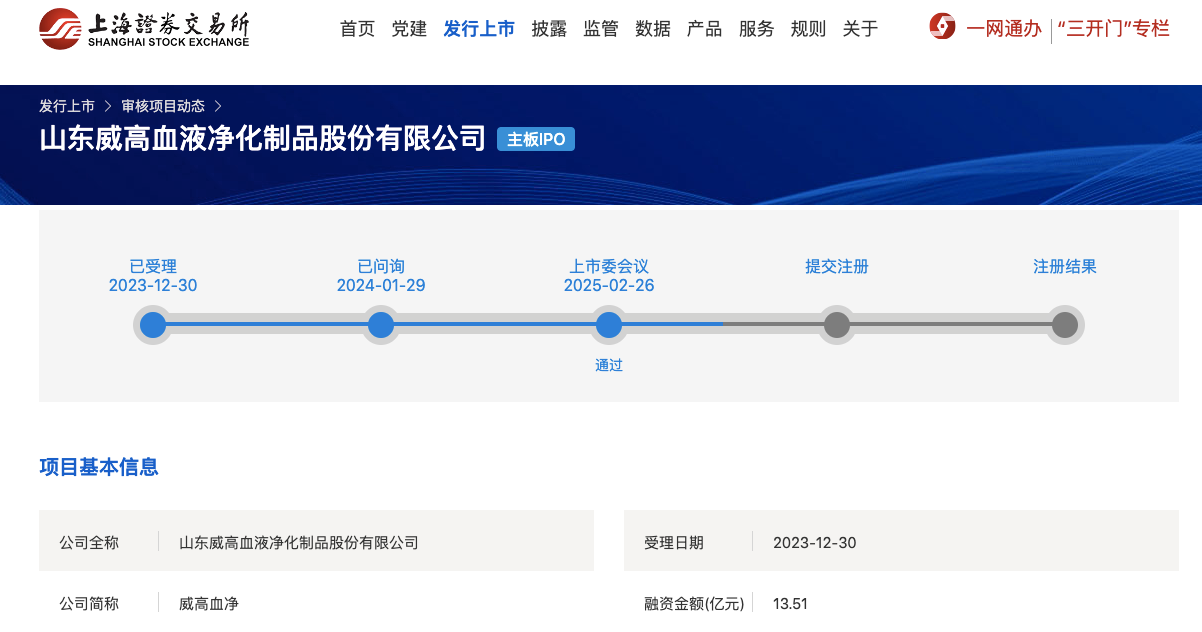Click the 13.51 financing amount value
The height and width of the screenshot is (632, 1202).
click(x=790, y=603)
